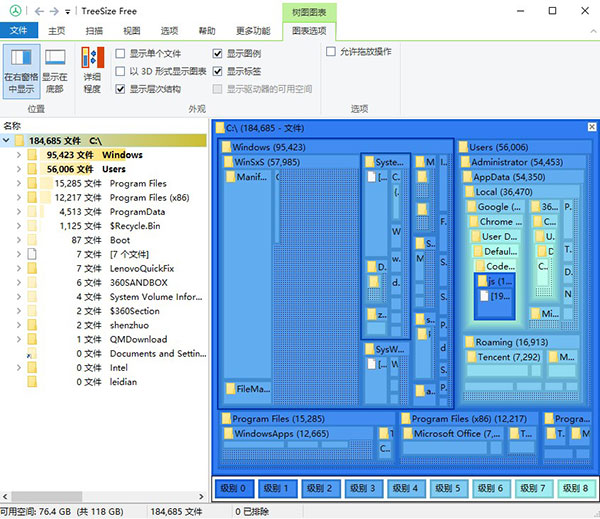Go back with the left arrow button

point(39,11)
